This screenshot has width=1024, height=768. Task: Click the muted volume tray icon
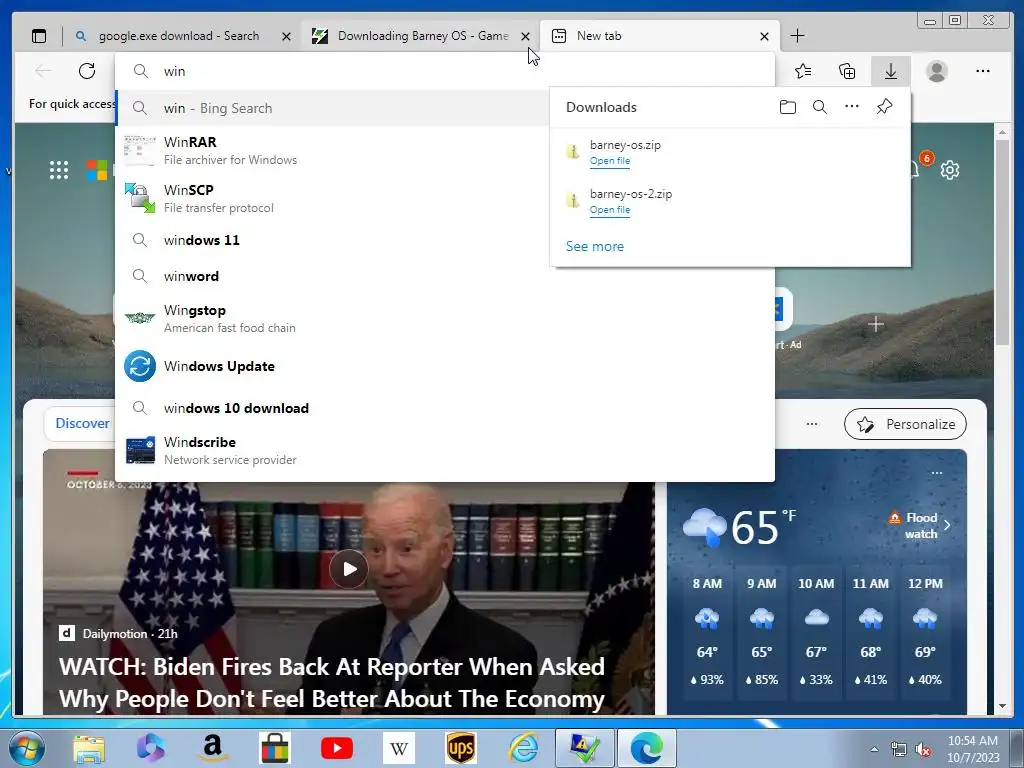point(923,749)
